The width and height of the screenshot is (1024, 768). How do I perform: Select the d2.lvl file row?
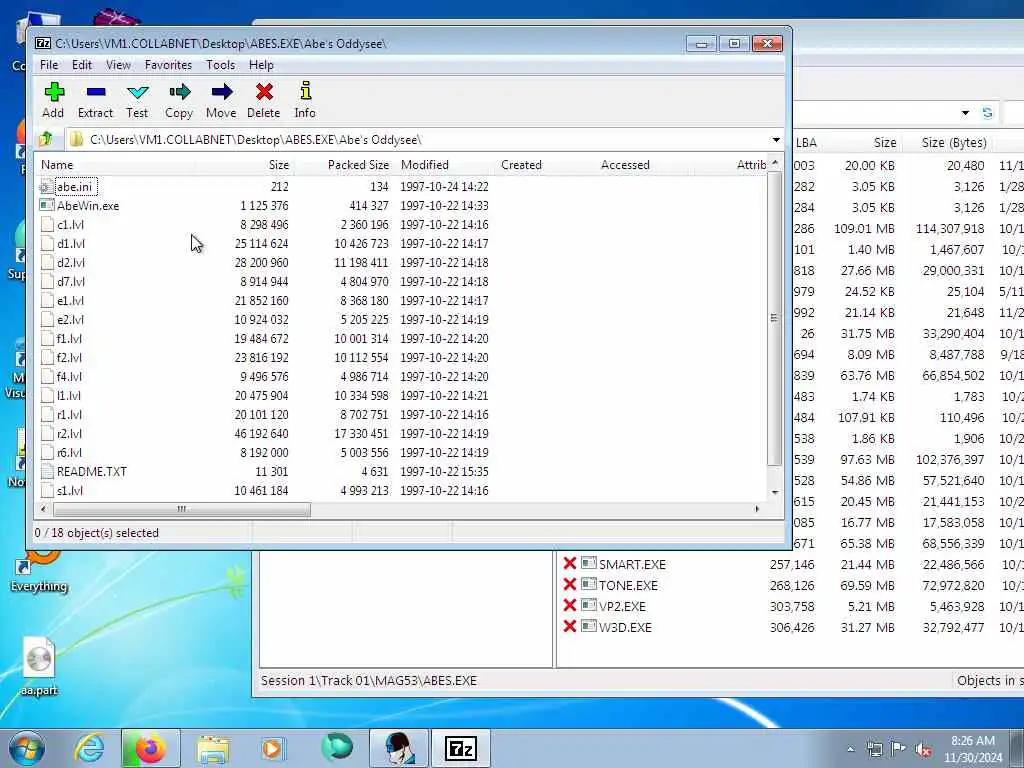[402, 263]
